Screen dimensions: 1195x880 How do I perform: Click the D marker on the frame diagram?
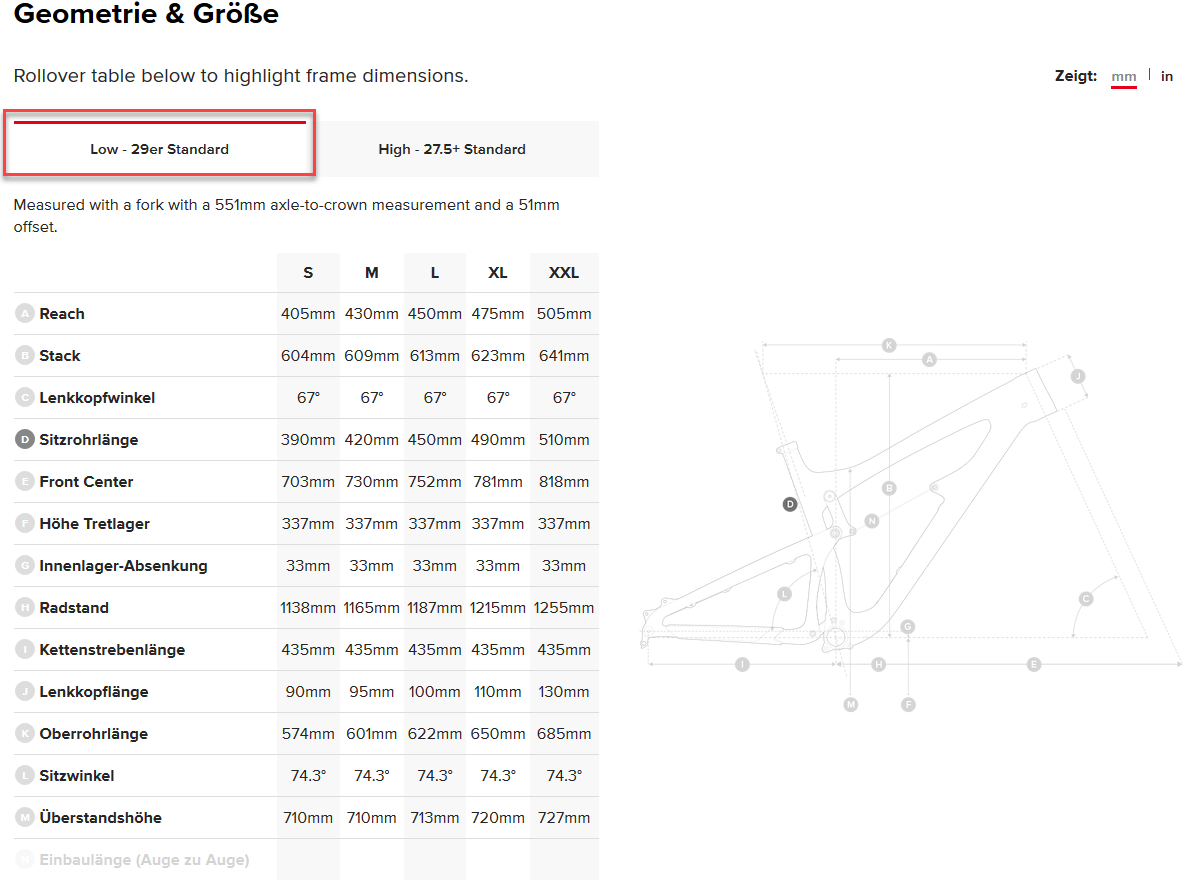click(x=790, y=505)
